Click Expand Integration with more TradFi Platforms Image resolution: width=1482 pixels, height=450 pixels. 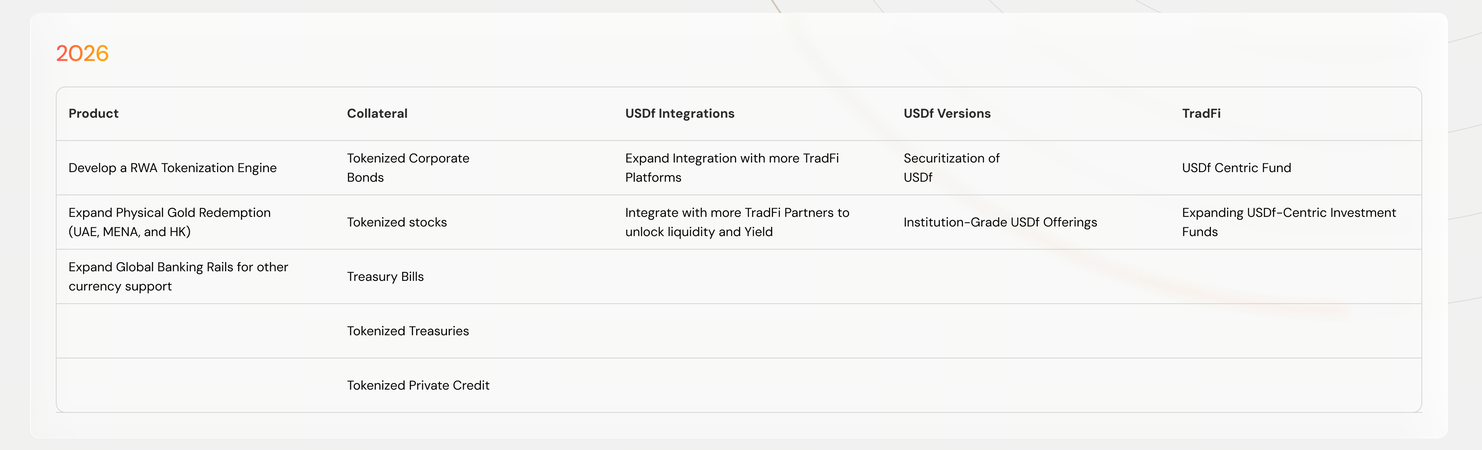click(x=731, y=168)
